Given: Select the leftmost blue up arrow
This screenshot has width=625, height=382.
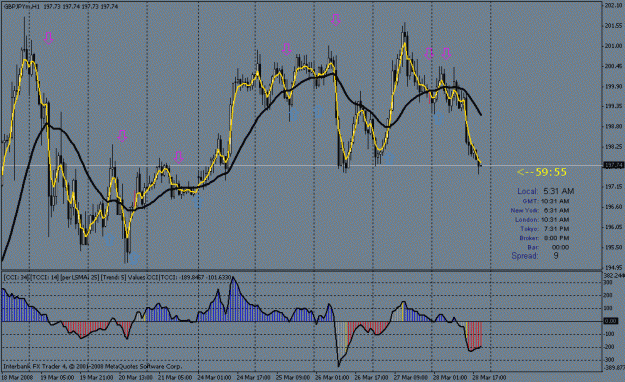Looking at the screenshot, I should click(109, 240).
